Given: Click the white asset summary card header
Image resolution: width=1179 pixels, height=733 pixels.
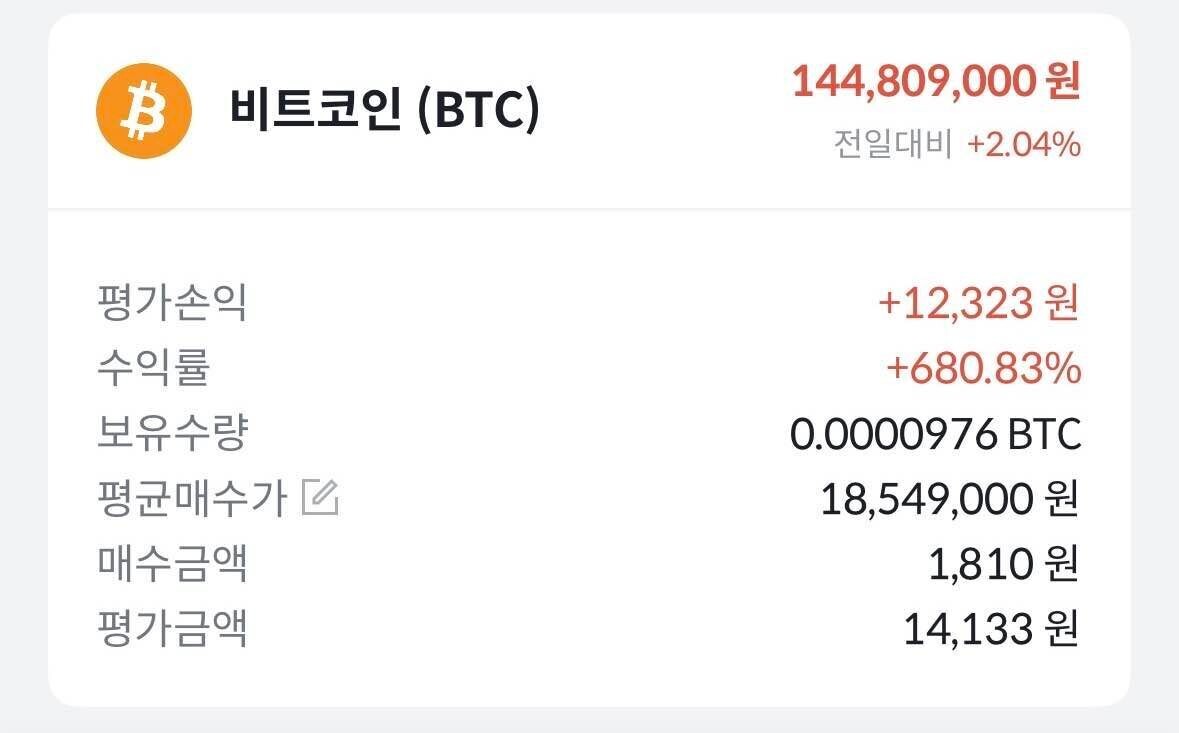Looking at the screenshot, I should click(590, 110).
